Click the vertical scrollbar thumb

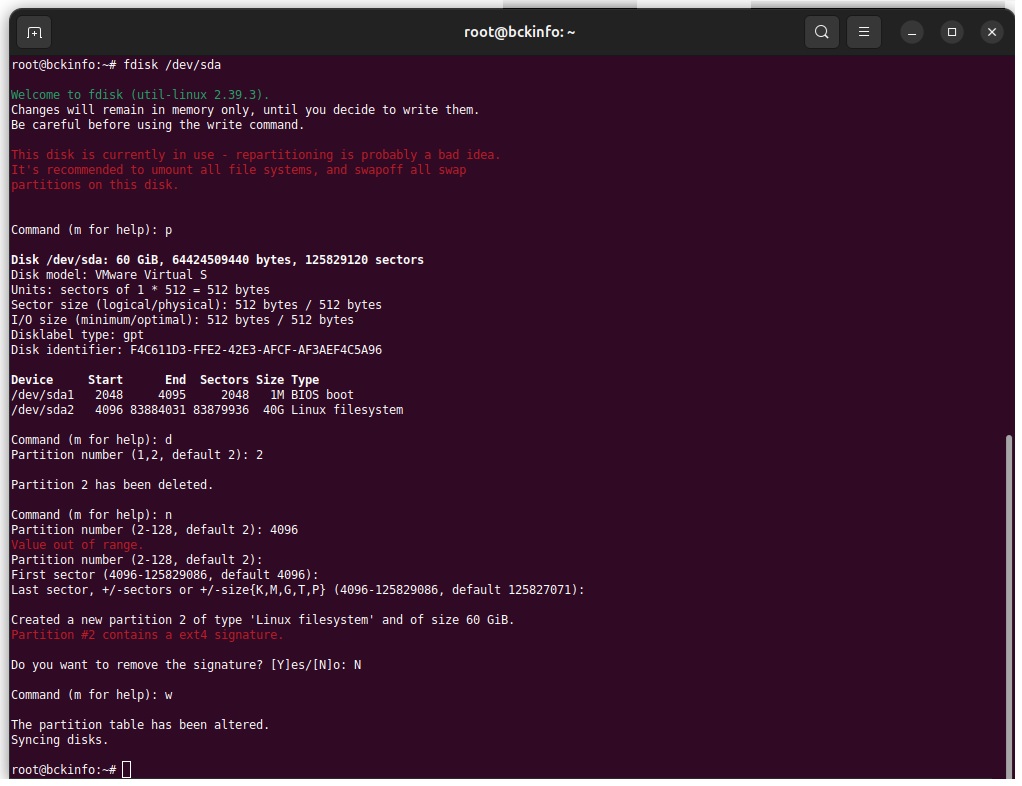click(x=1009, y=606)
